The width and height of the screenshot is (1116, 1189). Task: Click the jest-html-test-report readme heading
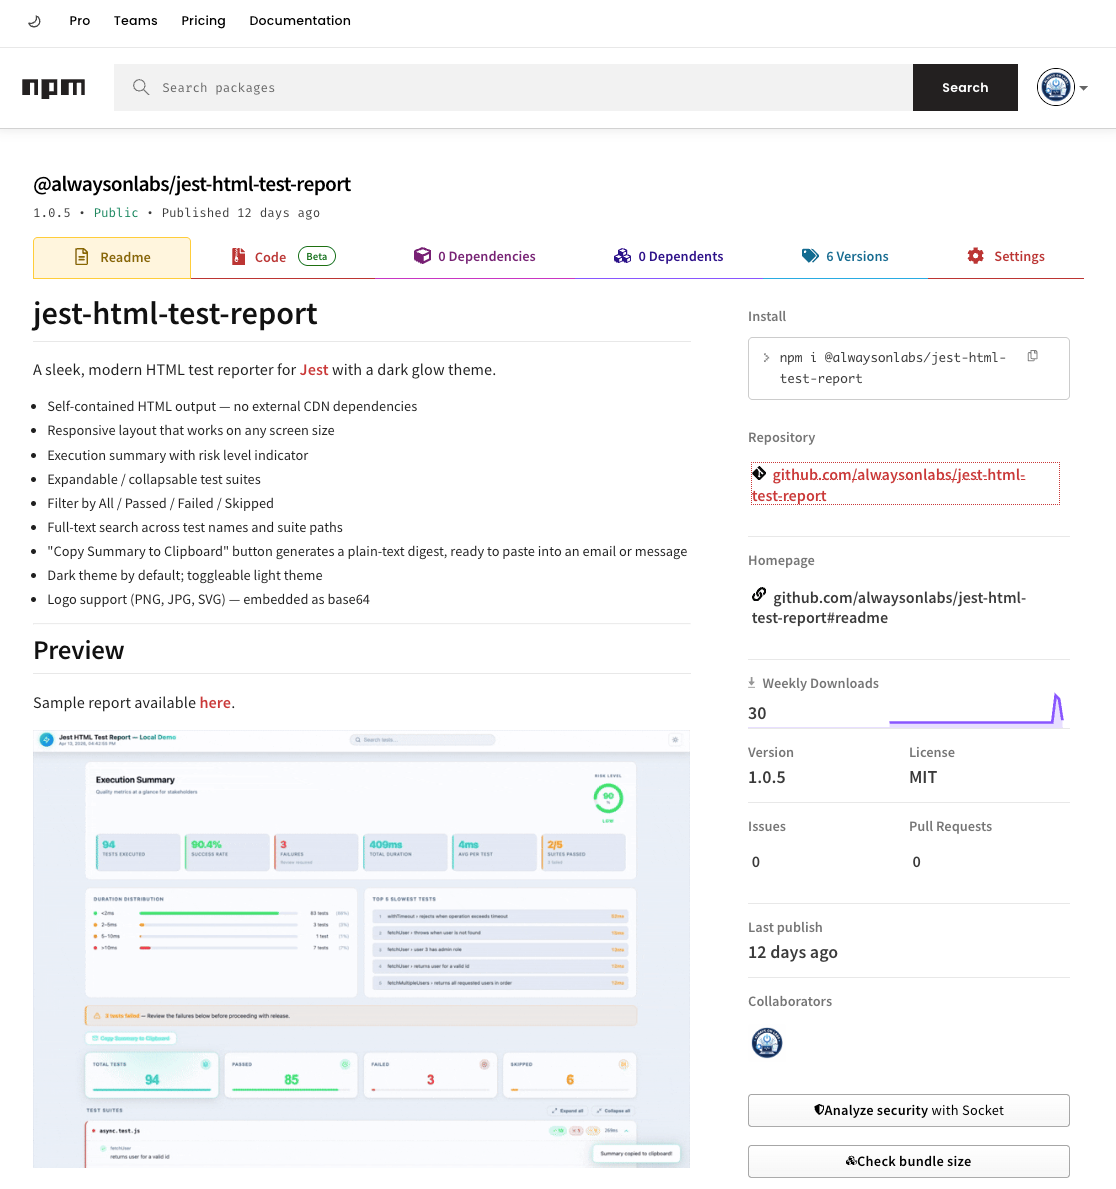point(175,314)
